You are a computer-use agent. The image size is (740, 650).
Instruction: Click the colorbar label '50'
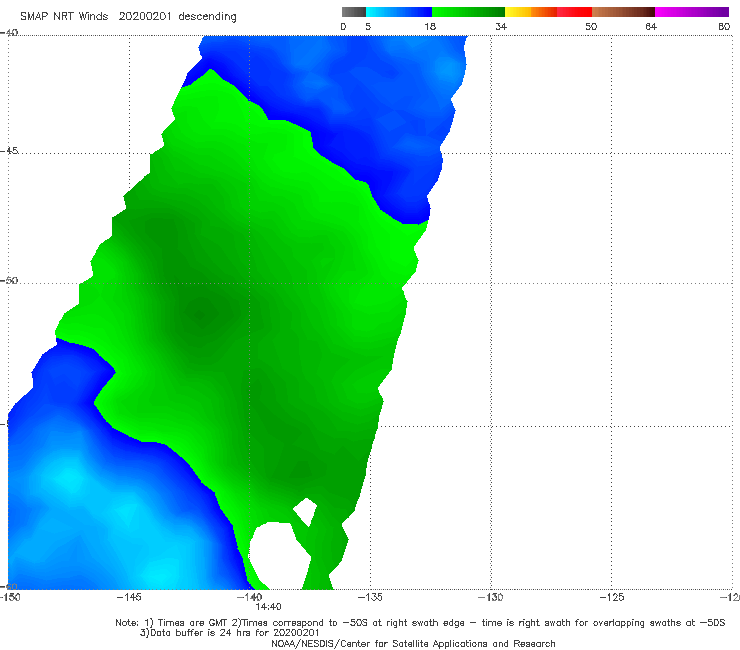click(x=591, y=27)
